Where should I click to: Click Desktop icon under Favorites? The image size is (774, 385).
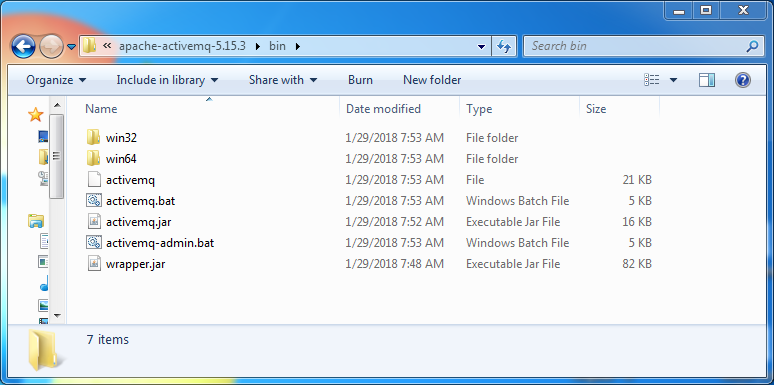(x=43, y=137)
